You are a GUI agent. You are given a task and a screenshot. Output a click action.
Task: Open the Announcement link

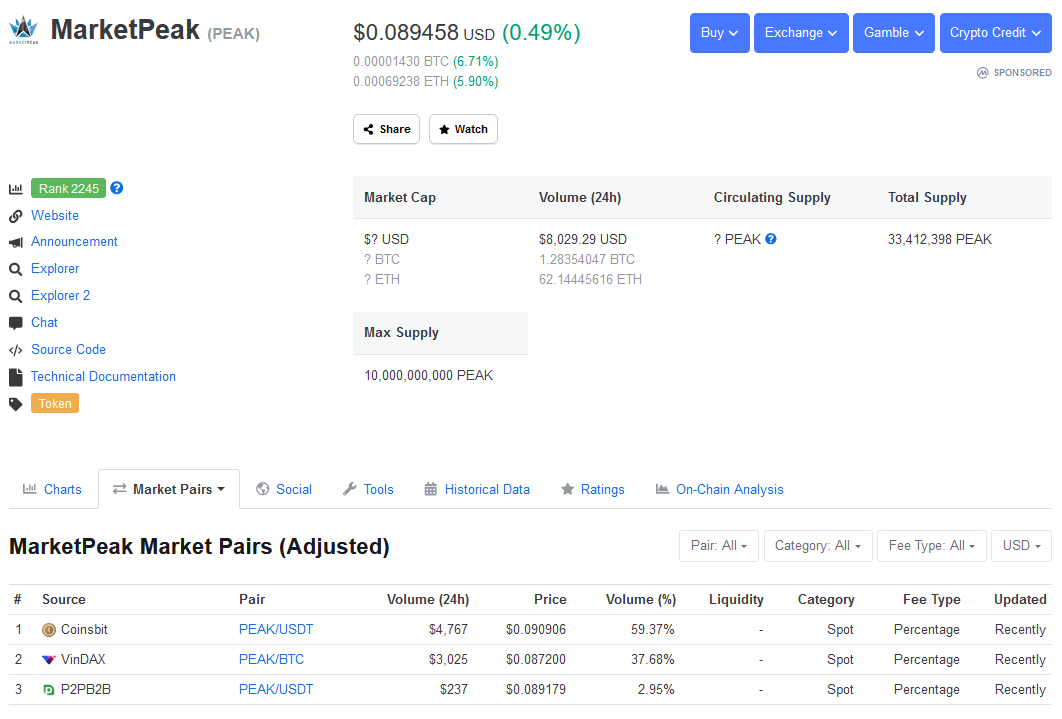pos(75,242)
